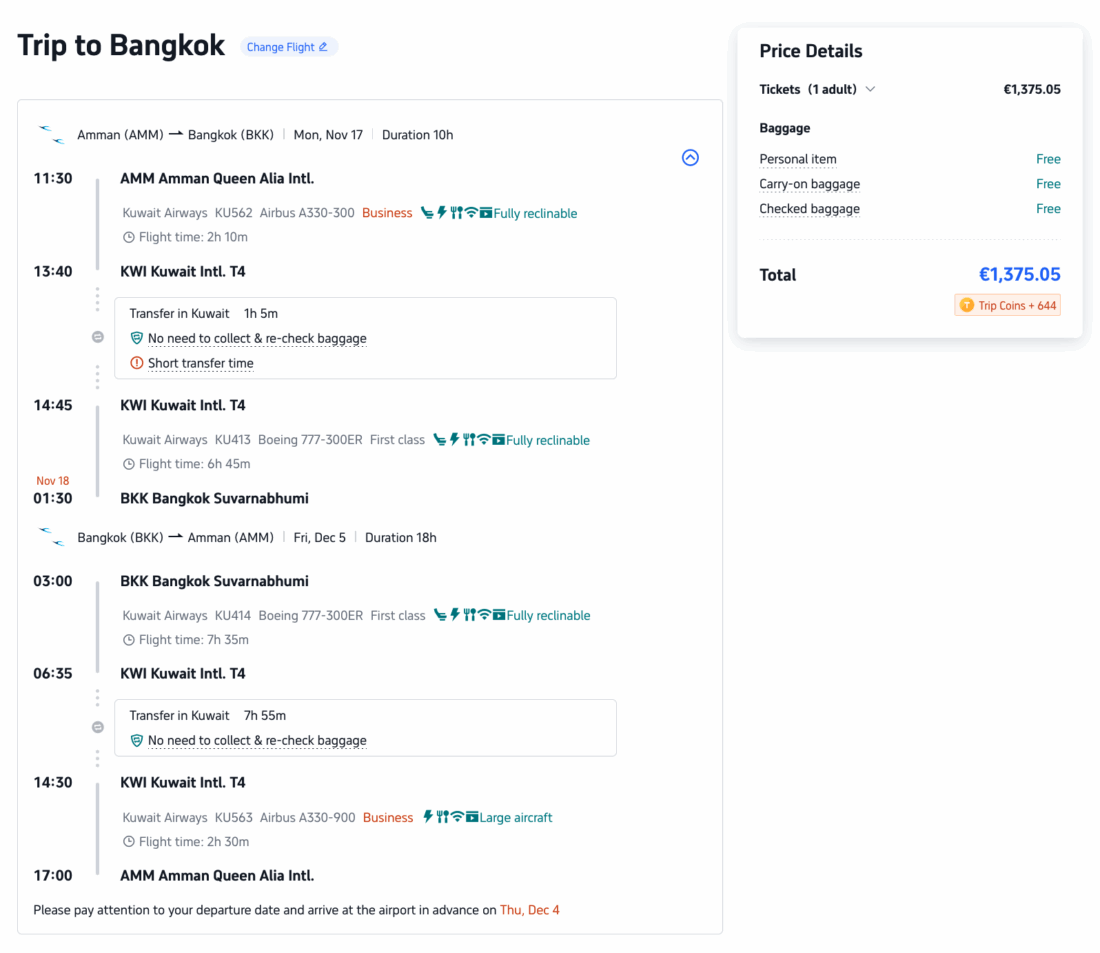
Task: Click the entertainment icon on flight KU563
Action: [472, 817]
